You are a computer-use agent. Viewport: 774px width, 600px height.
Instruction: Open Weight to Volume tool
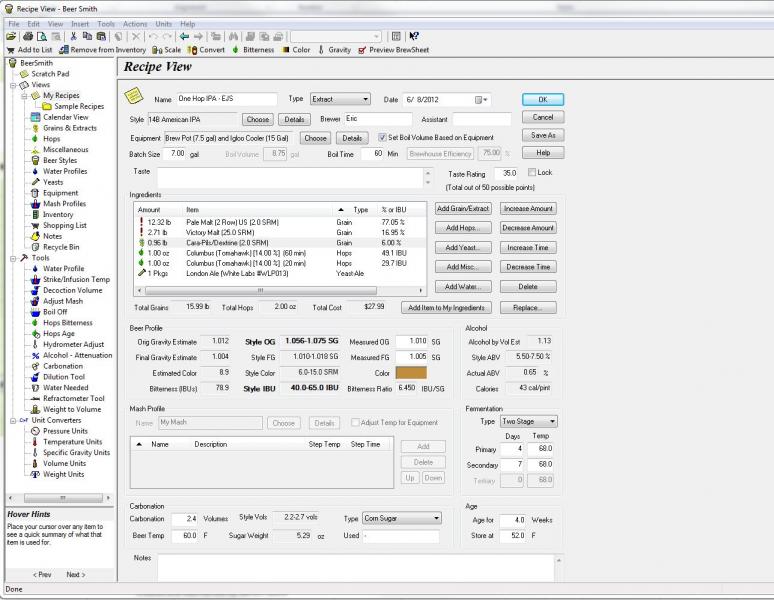(x=72, y=410)
